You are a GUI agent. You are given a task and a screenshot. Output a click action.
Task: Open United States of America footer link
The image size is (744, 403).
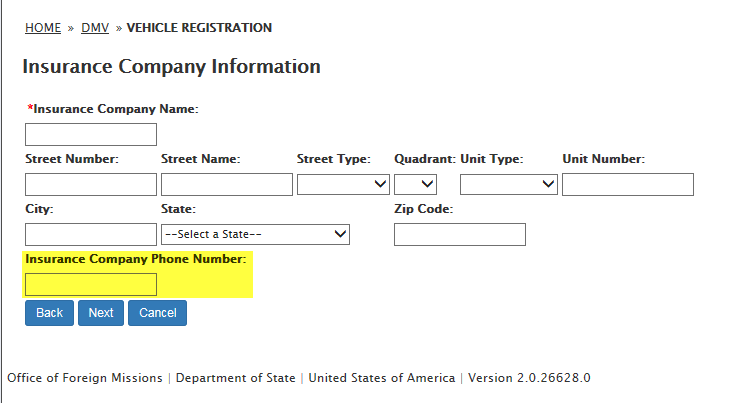(x=383, y=378)
